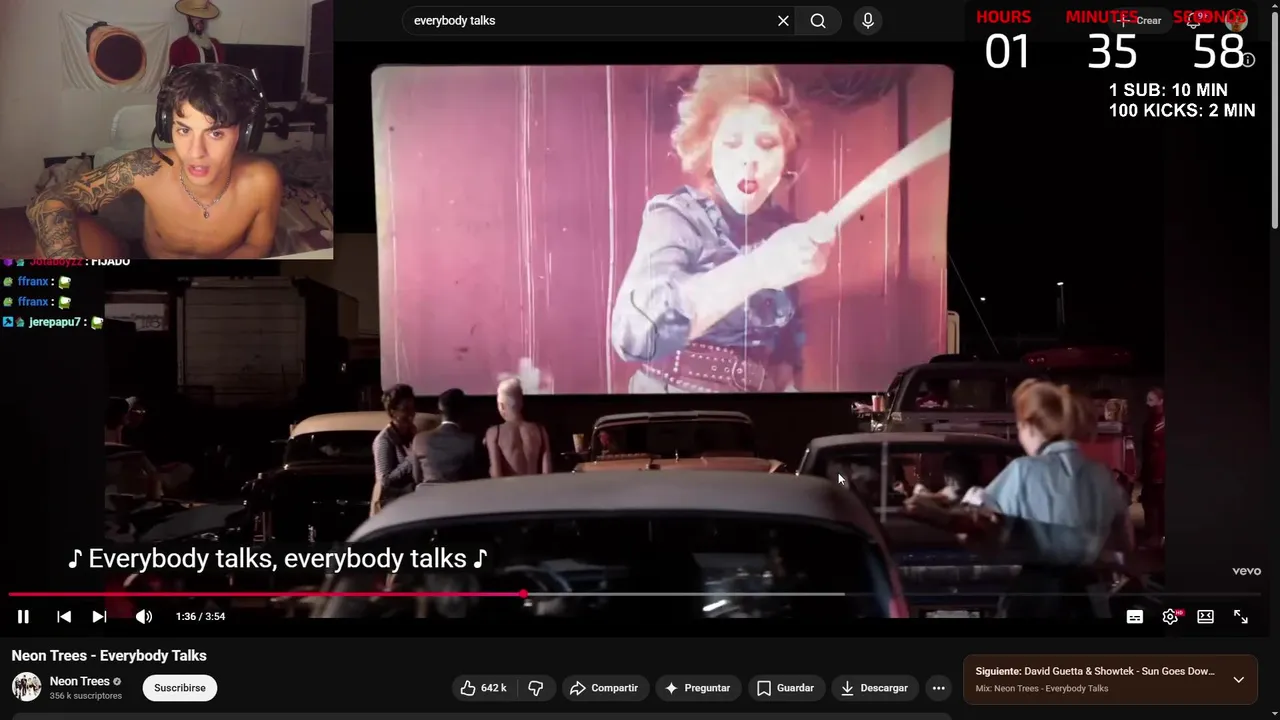Screen dimensions: 1280x720
Task: Click 'Mix: Neon Trees - Everybody Talks' text
Action: click(1042, 689)
